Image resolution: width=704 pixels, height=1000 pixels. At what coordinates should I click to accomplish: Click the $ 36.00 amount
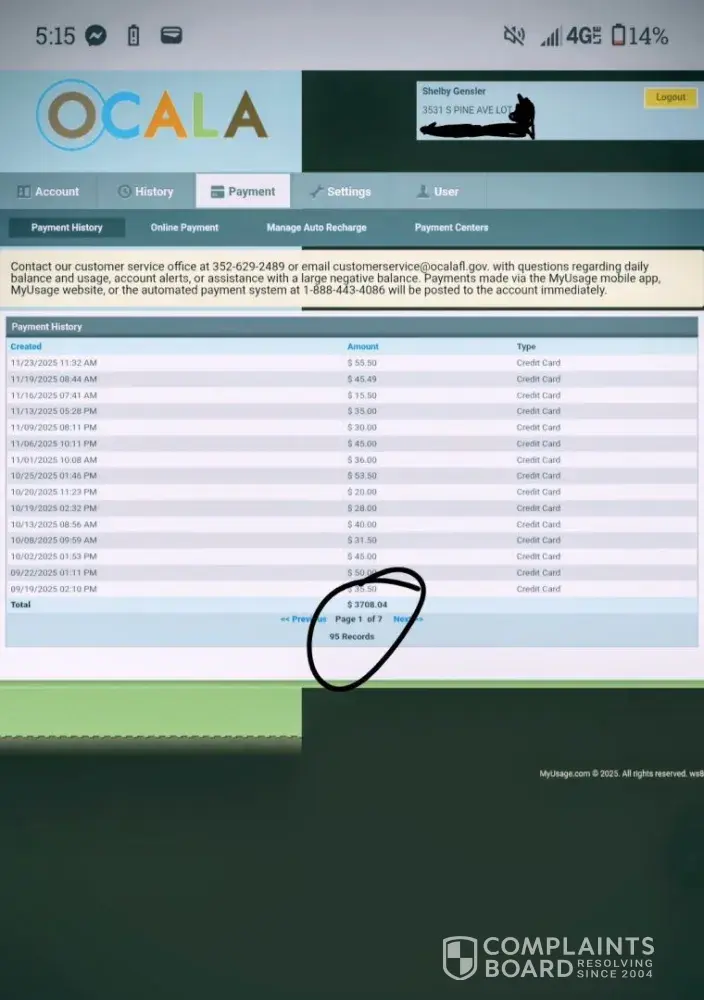pyautogui.click(x=362, y=460)
